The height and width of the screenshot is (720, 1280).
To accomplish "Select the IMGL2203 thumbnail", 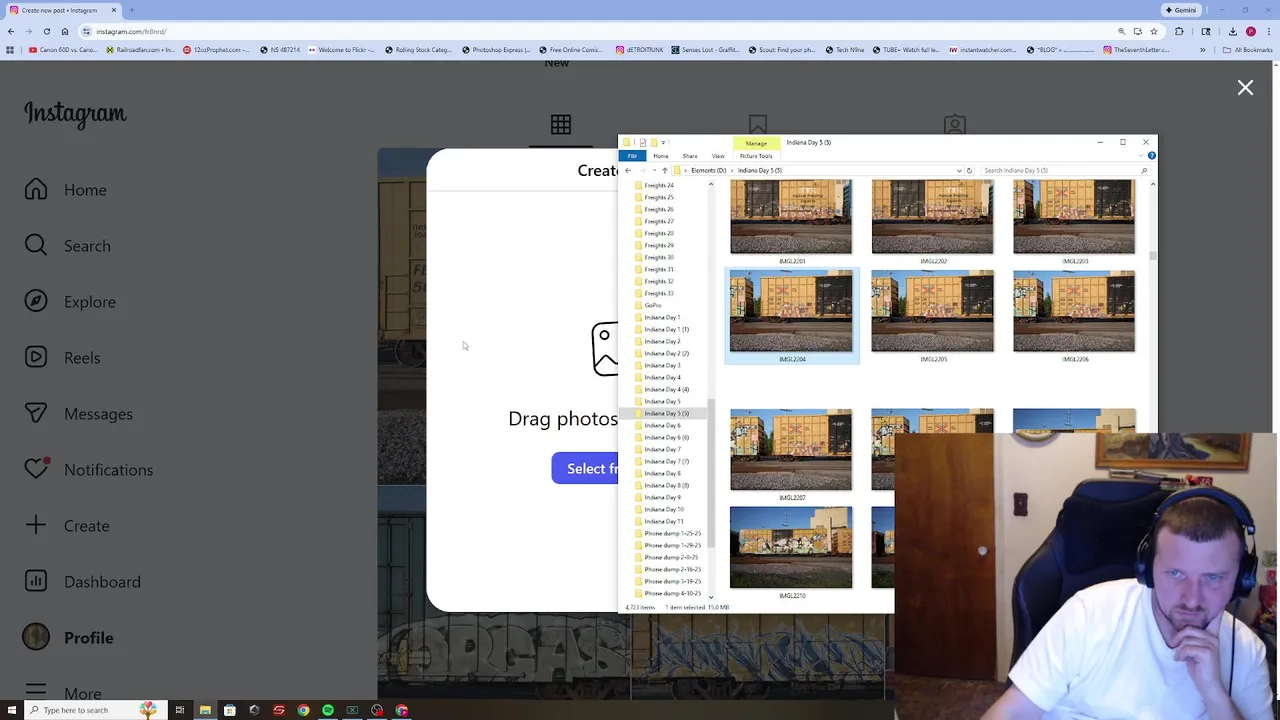I will 1074,217.
